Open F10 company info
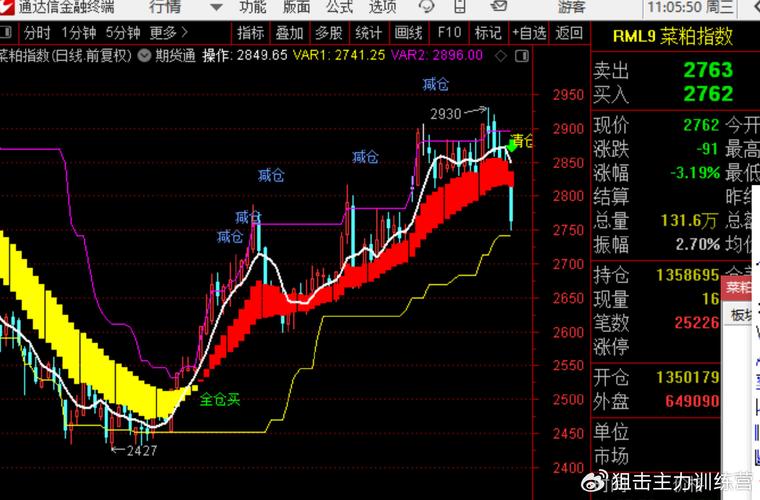760x500 pixels. pos(449,32)
